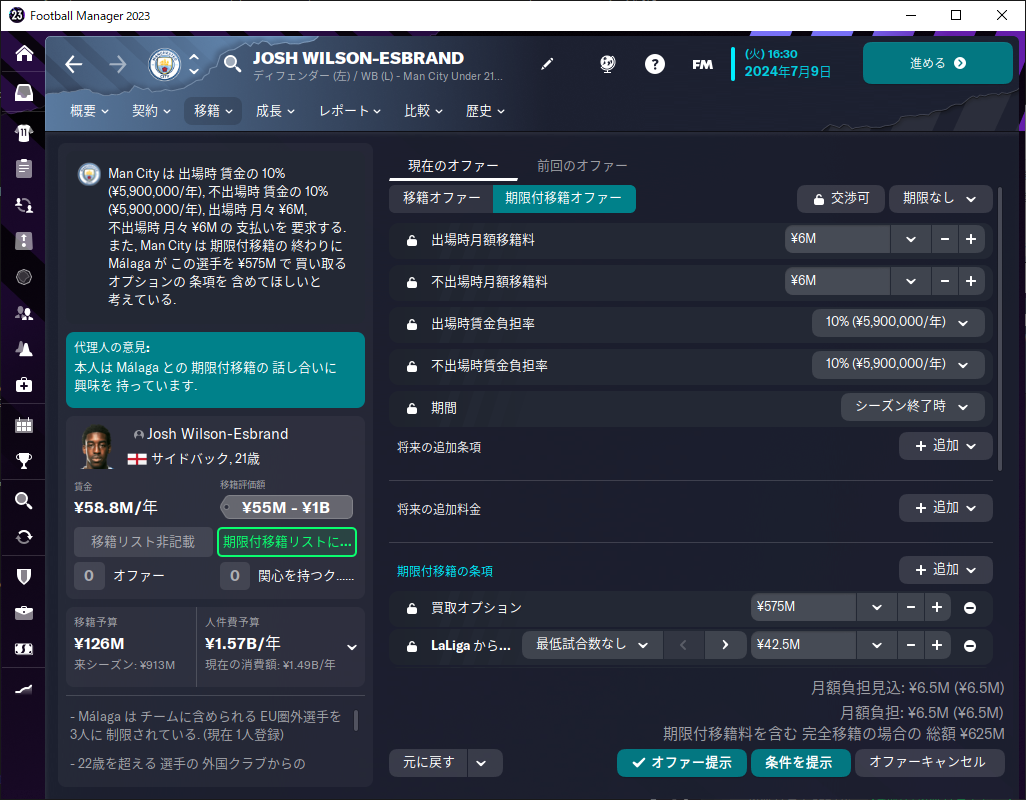Open the 契約 menu
Screen dimensions: 1026x800
tap(151, 111)
